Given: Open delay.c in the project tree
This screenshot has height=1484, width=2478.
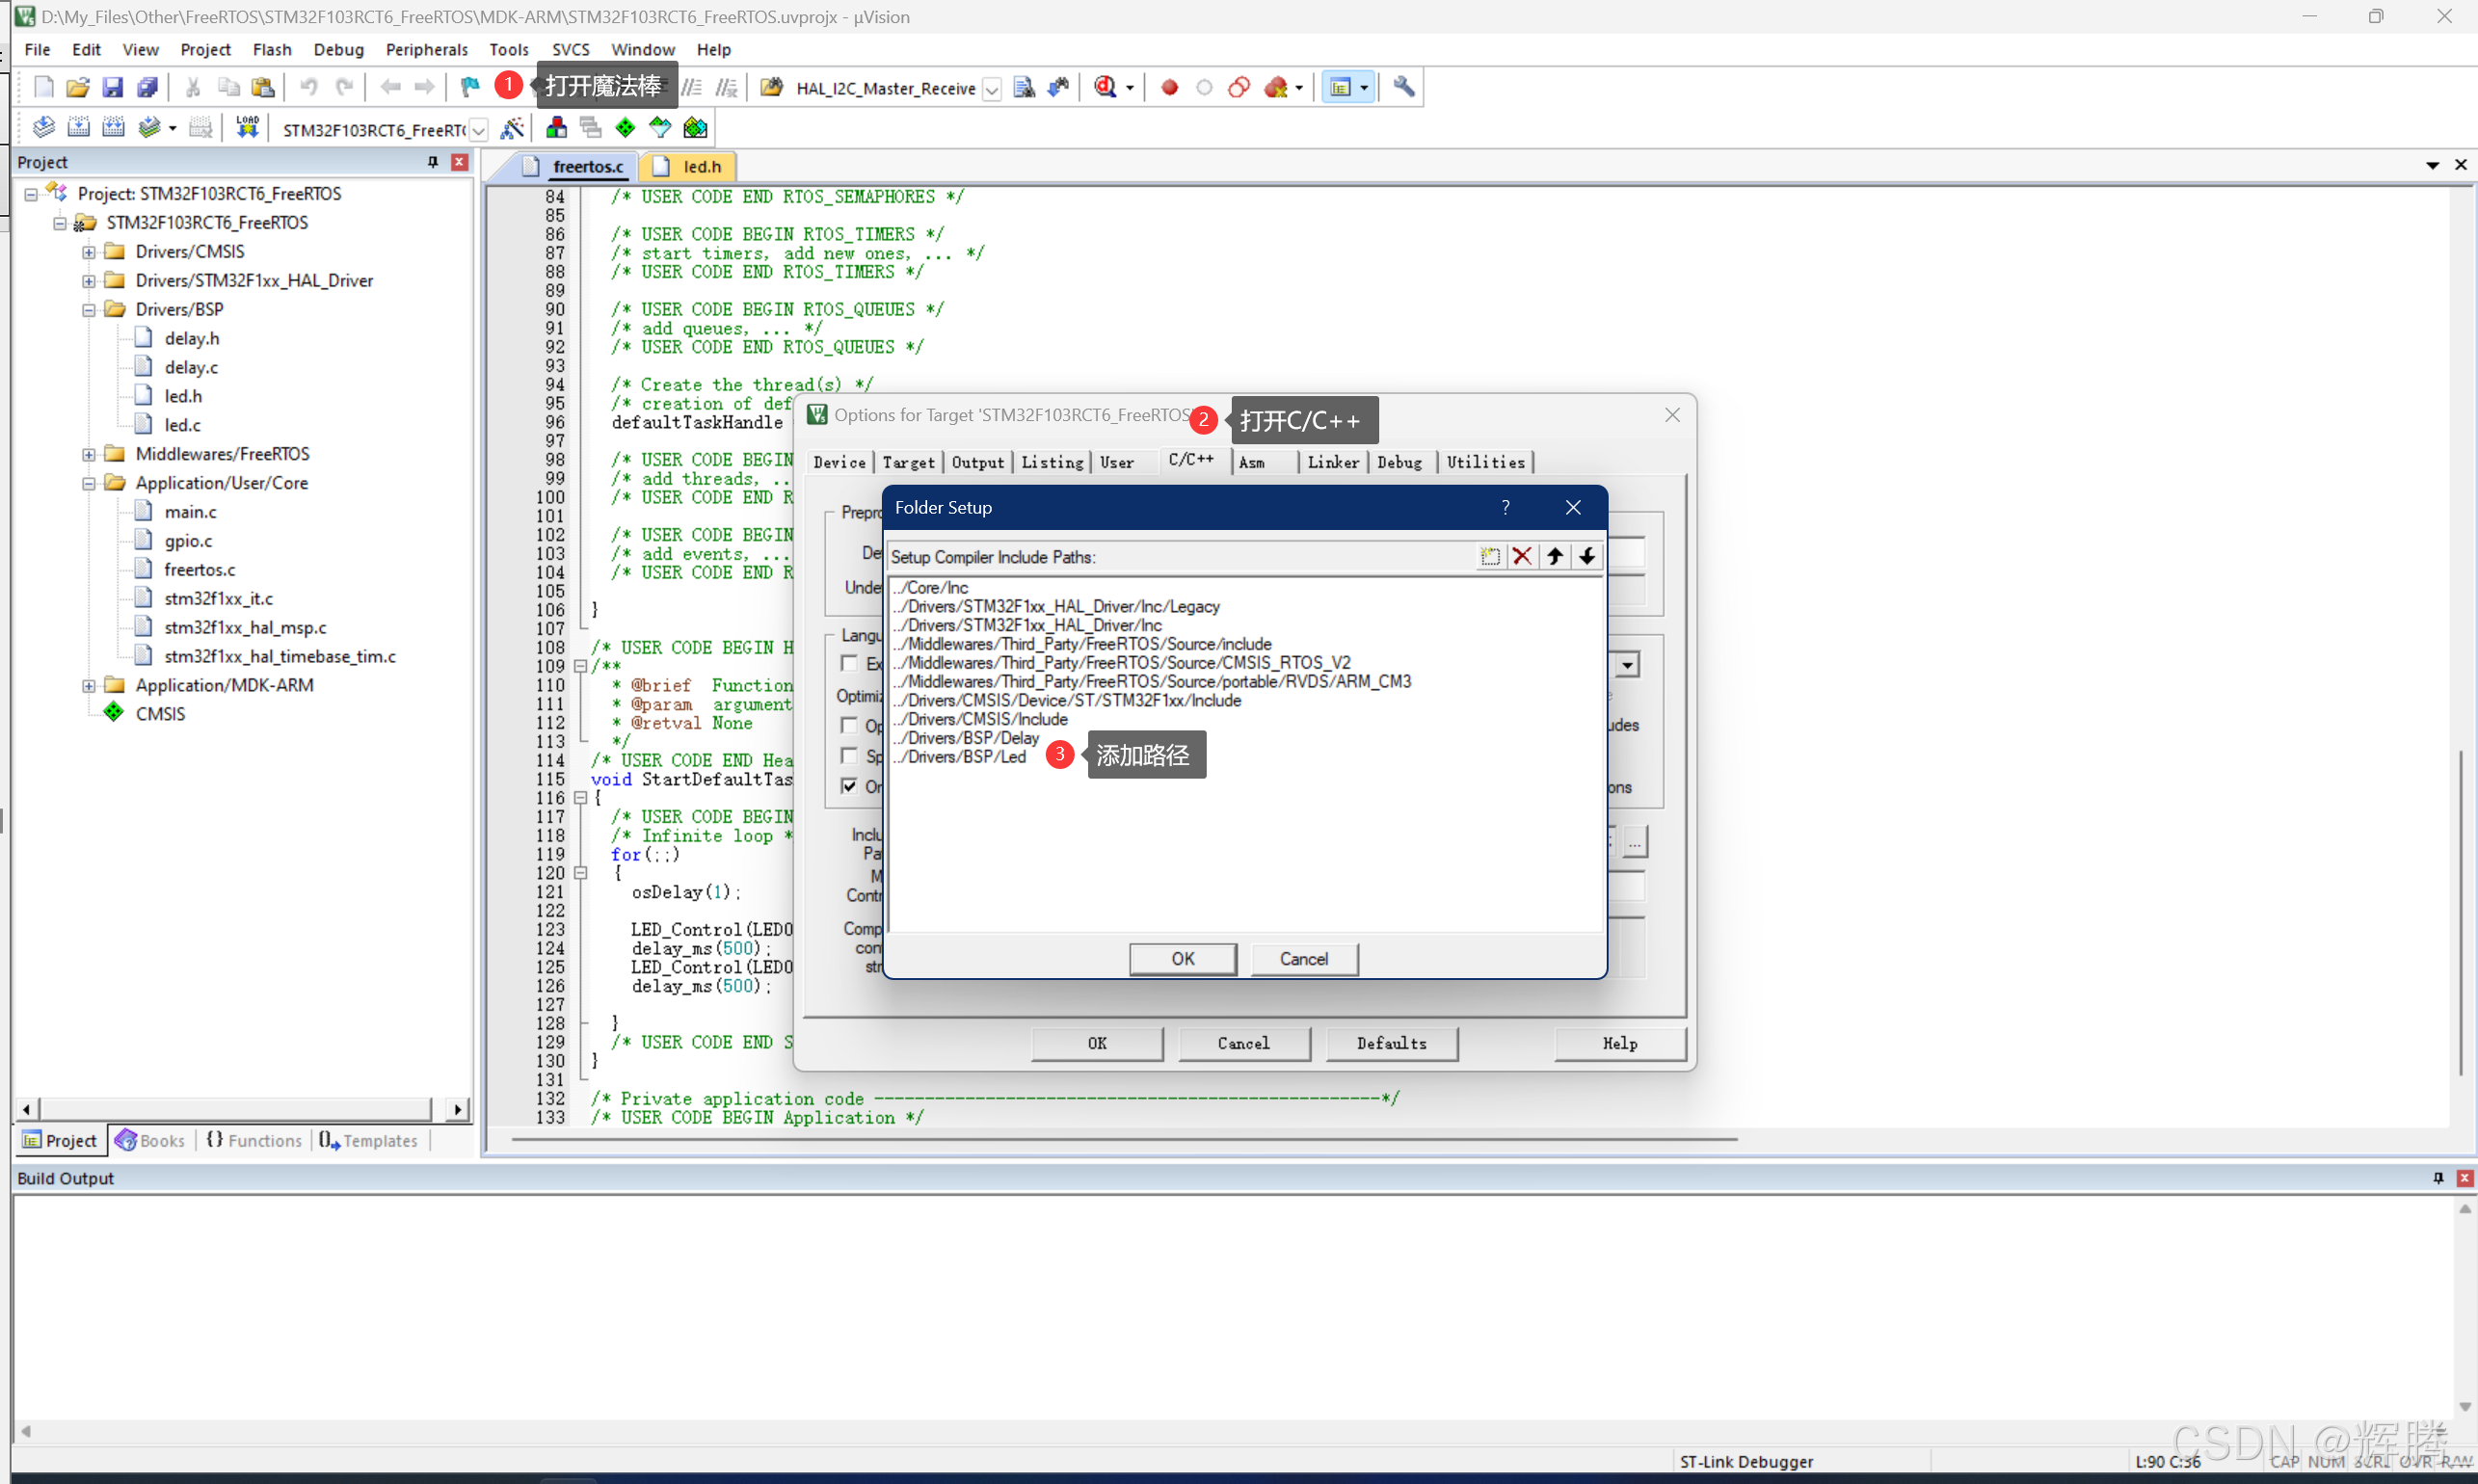Looking at the screenshot, I should 191,368.
